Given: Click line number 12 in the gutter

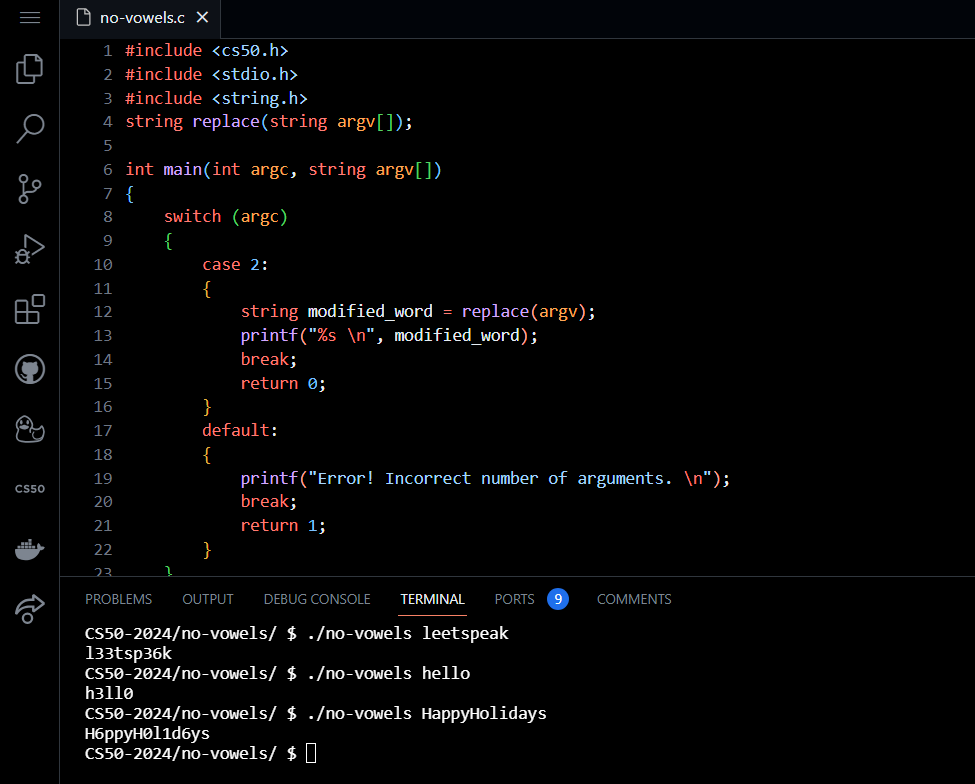Looking at the screenshot, I should (x=103, y=312).
